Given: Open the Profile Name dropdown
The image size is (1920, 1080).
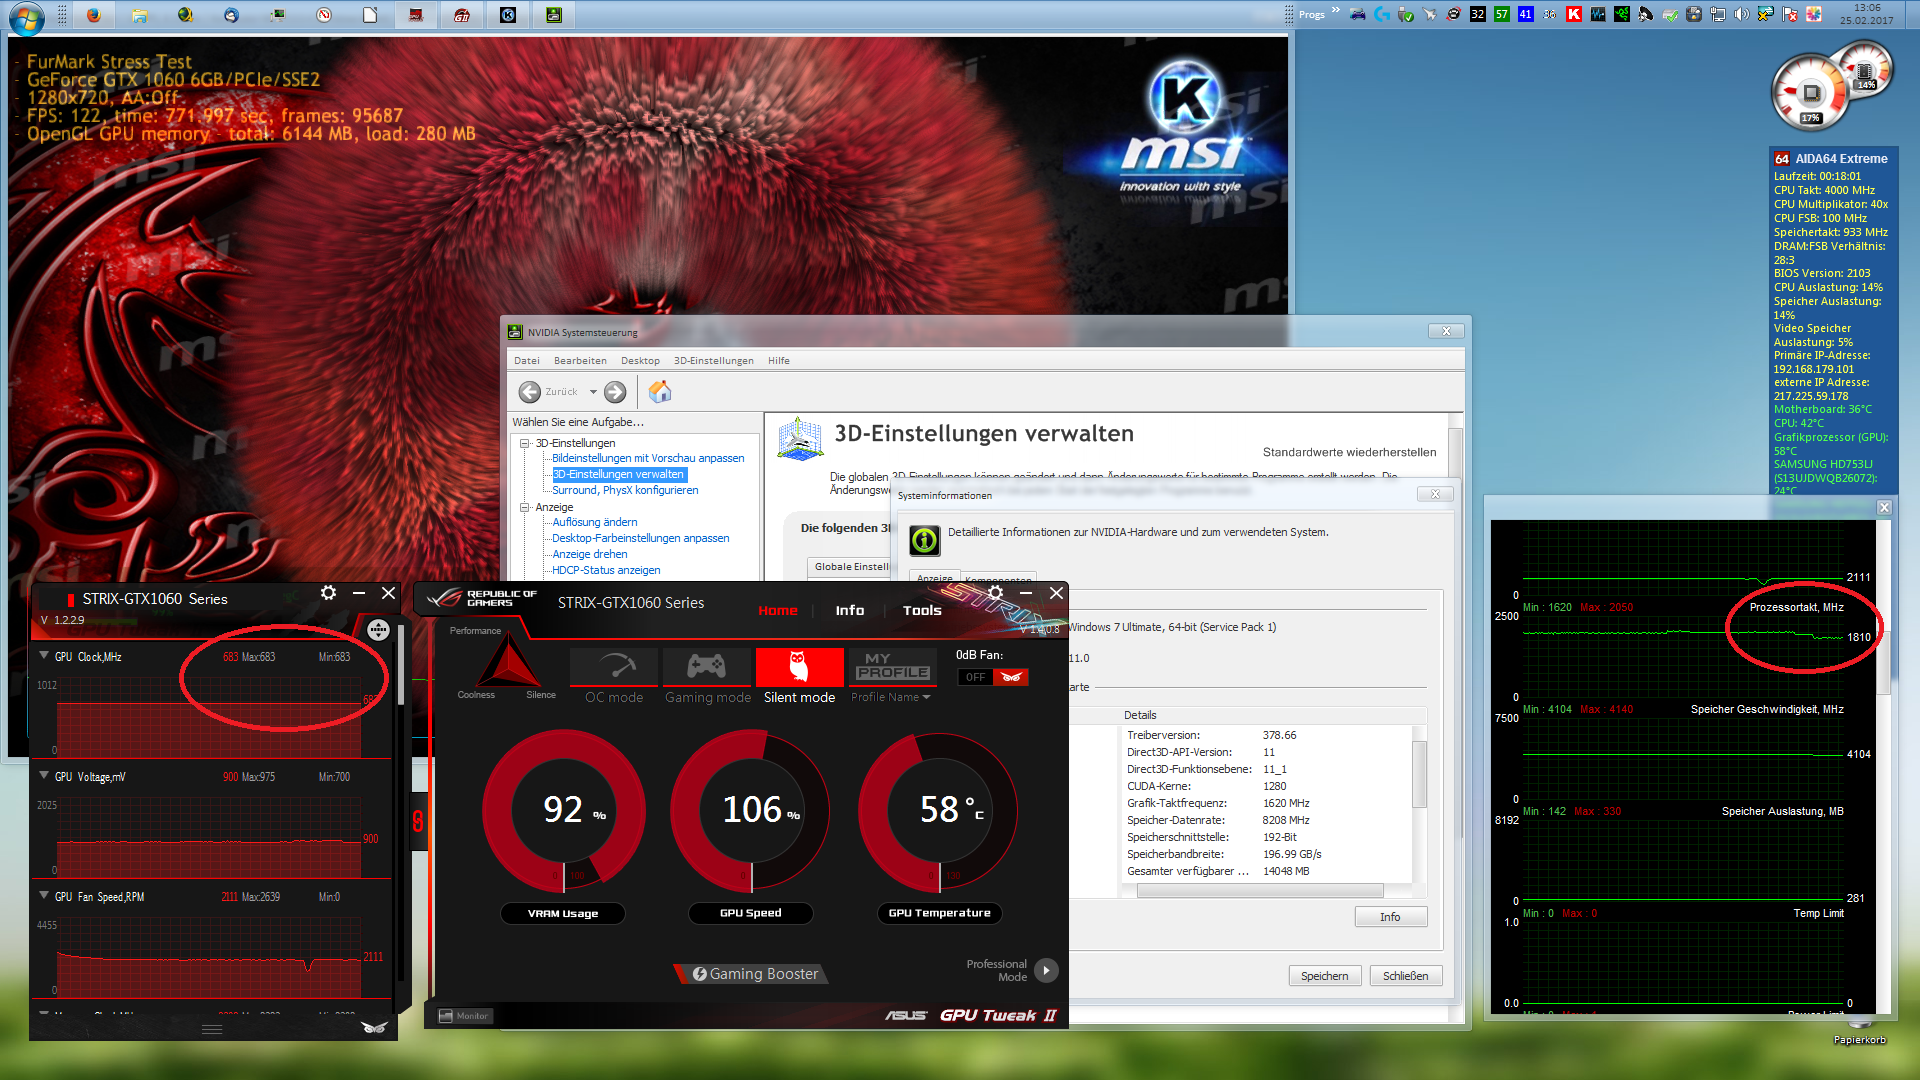Looking at the screenshot, I should click(891, 697).
